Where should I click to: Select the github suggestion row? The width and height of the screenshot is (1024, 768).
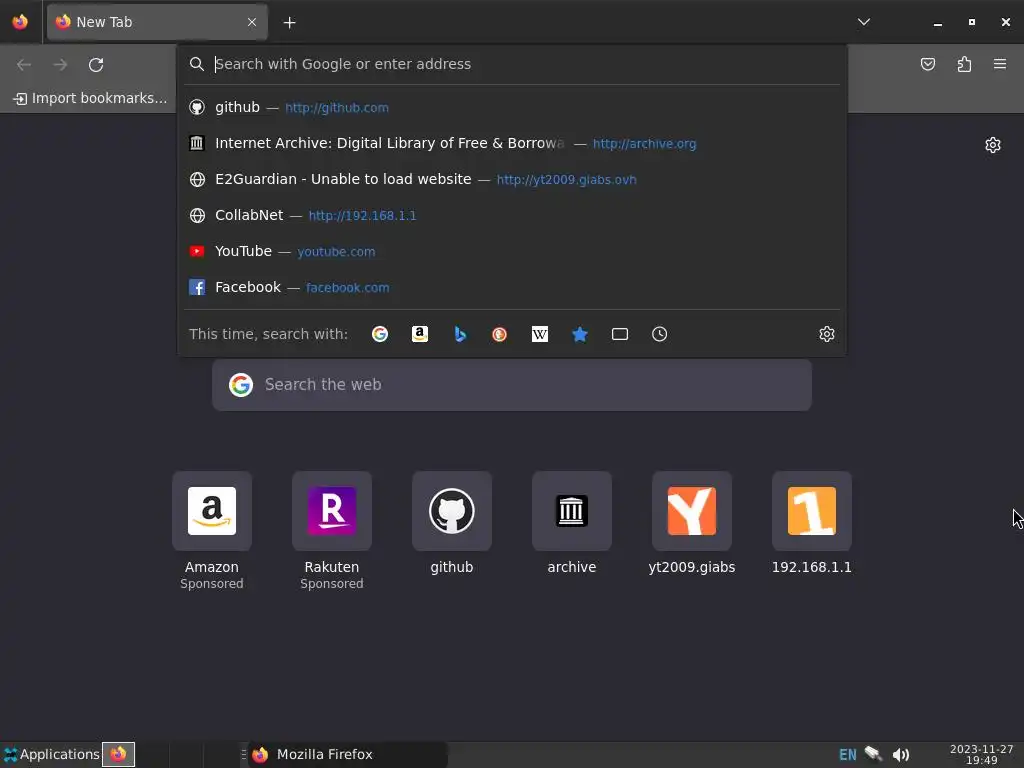[x=512, y=107]
